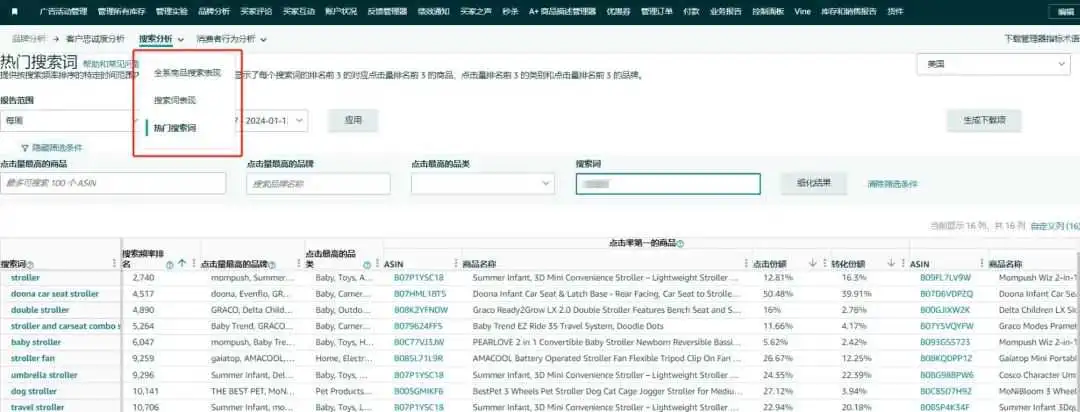Viewport: 1080px width, 412px height.
Task: Open ASIN B005GMIKF6 link
Action: pyautogui.click(x=419, y=391)
